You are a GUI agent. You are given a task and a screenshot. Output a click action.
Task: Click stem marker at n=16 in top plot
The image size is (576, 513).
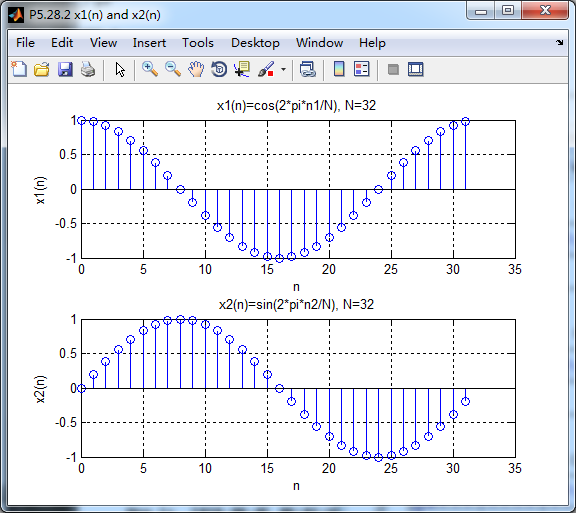280,259
